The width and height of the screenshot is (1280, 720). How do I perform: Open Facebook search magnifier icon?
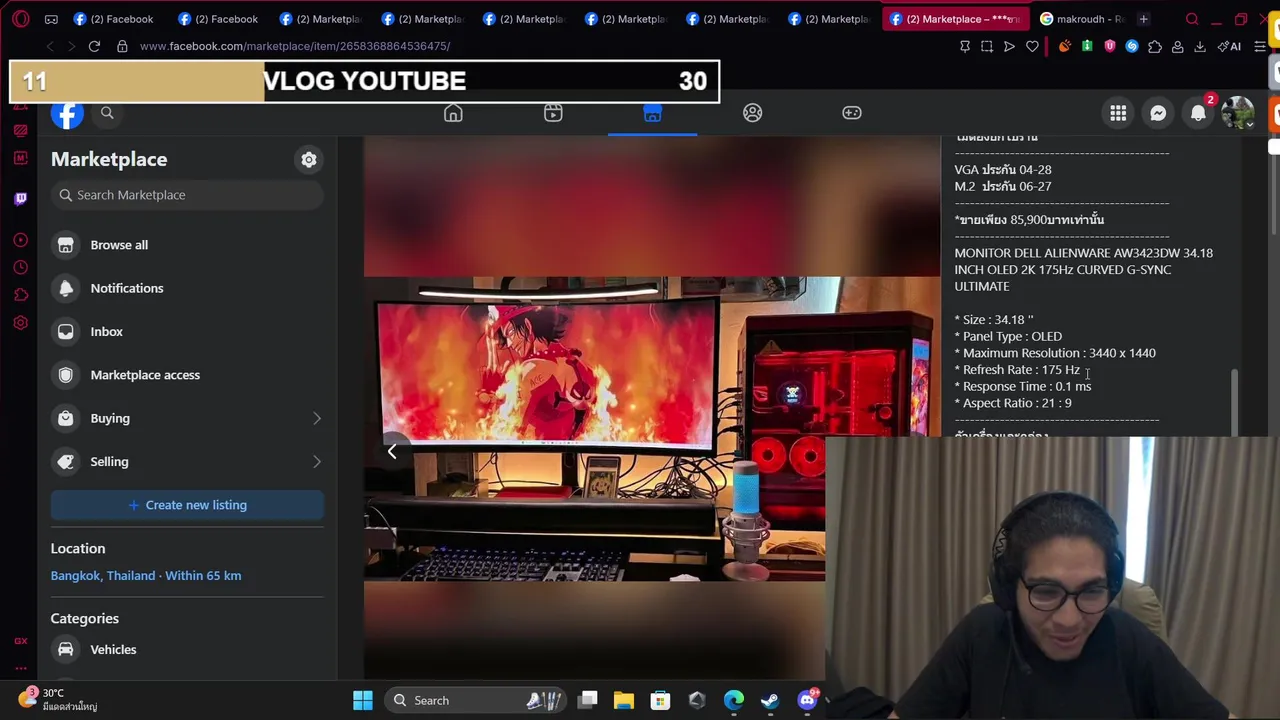click(x=107, y=113)
